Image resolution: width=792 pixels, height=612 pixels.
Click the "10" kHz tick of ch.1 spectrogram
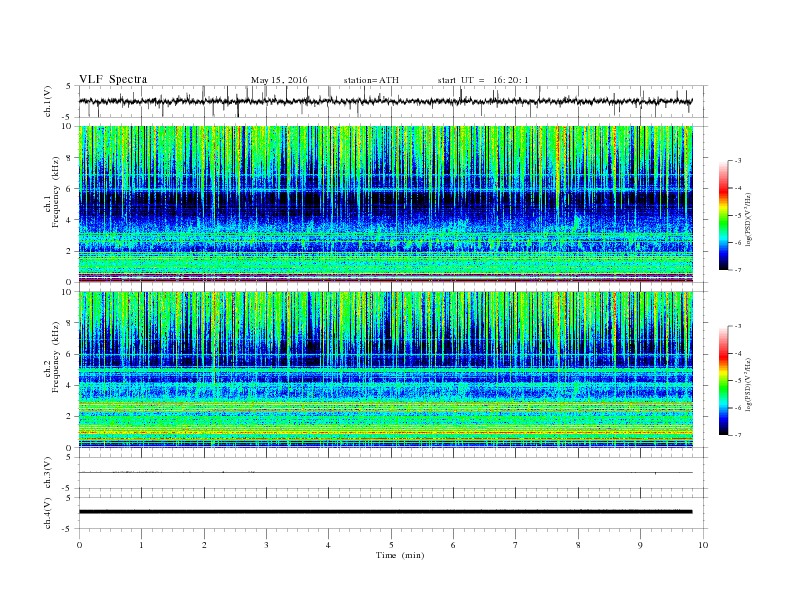click(67, 126)
